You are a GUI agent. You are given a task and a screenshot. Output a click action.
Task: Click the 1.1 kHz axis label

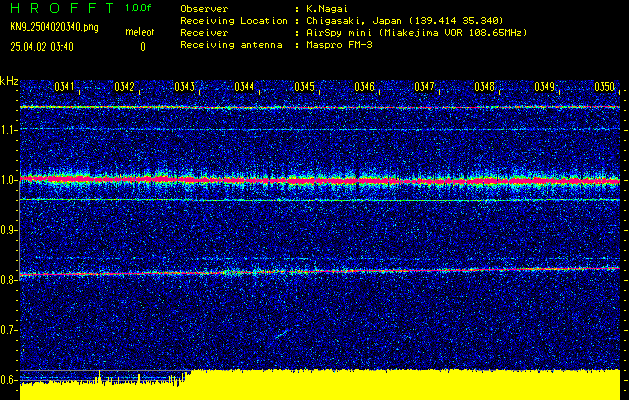pos(9,130)
